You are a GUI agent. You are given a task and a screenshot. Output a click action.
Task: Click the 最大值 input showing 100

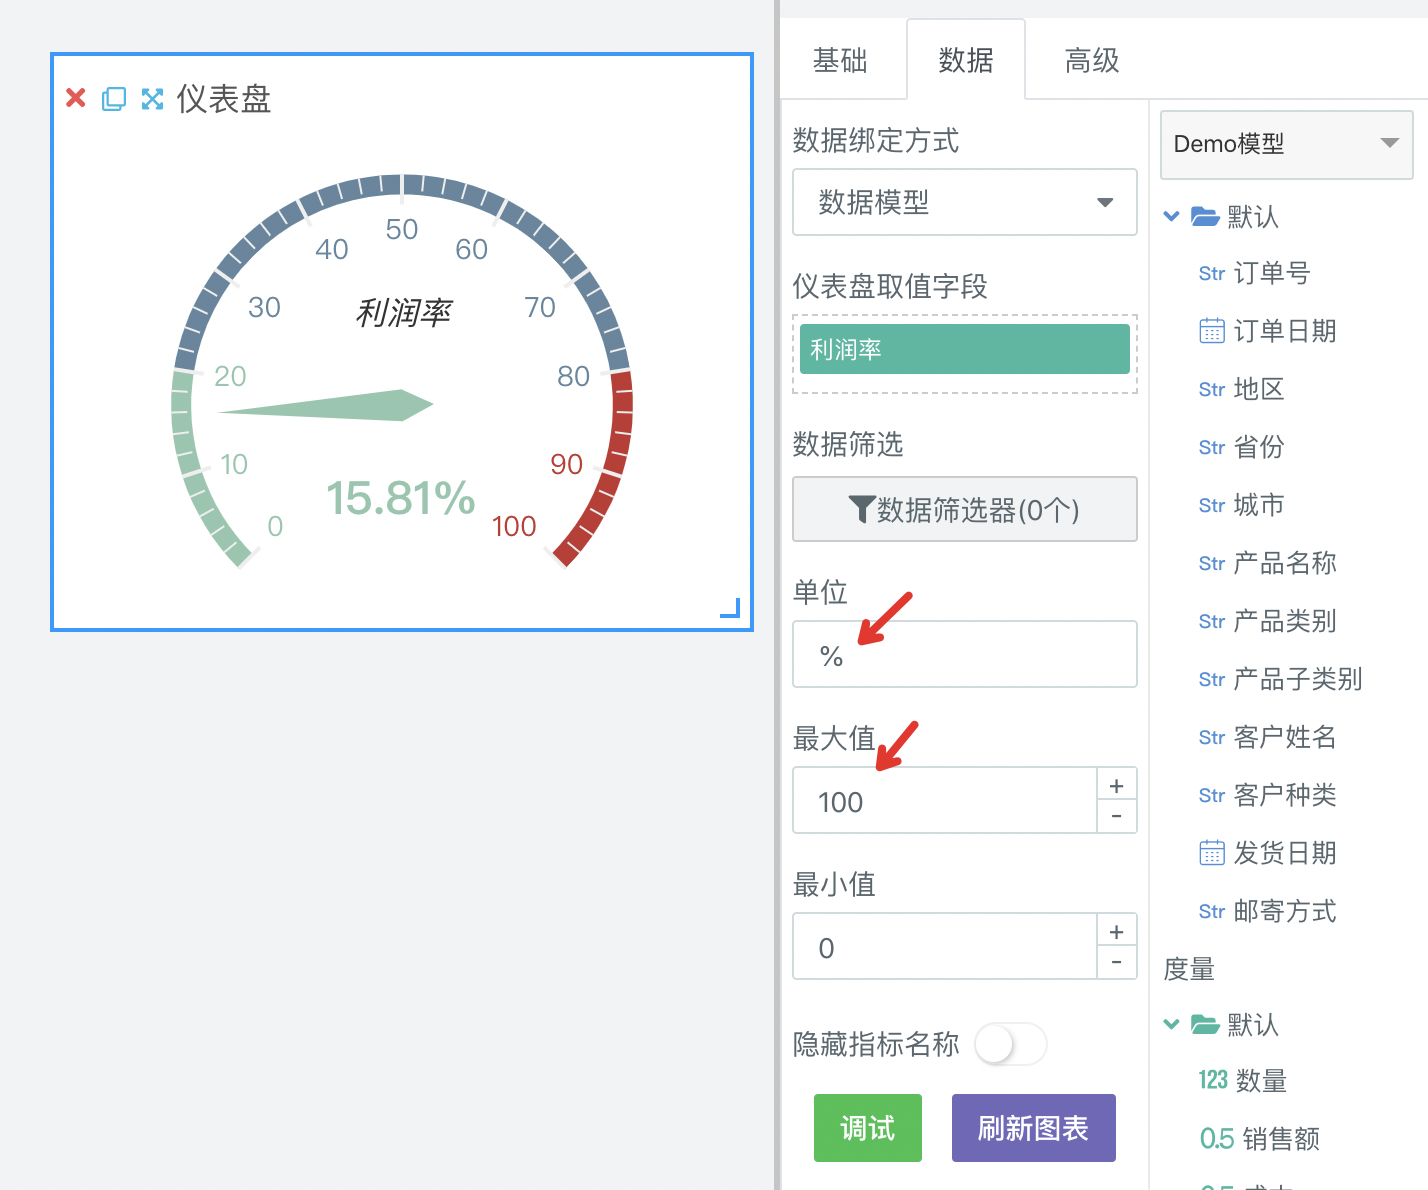click(x=945, y=800)
